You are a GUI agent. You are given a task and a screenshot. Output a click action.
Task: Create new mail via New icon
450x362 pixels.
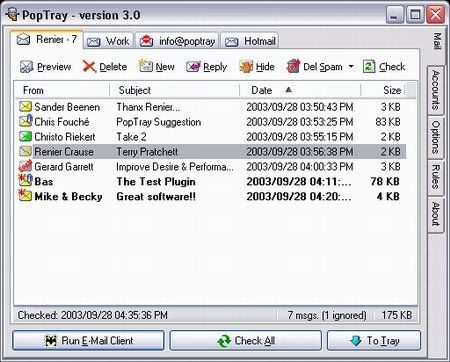point(145,66)
